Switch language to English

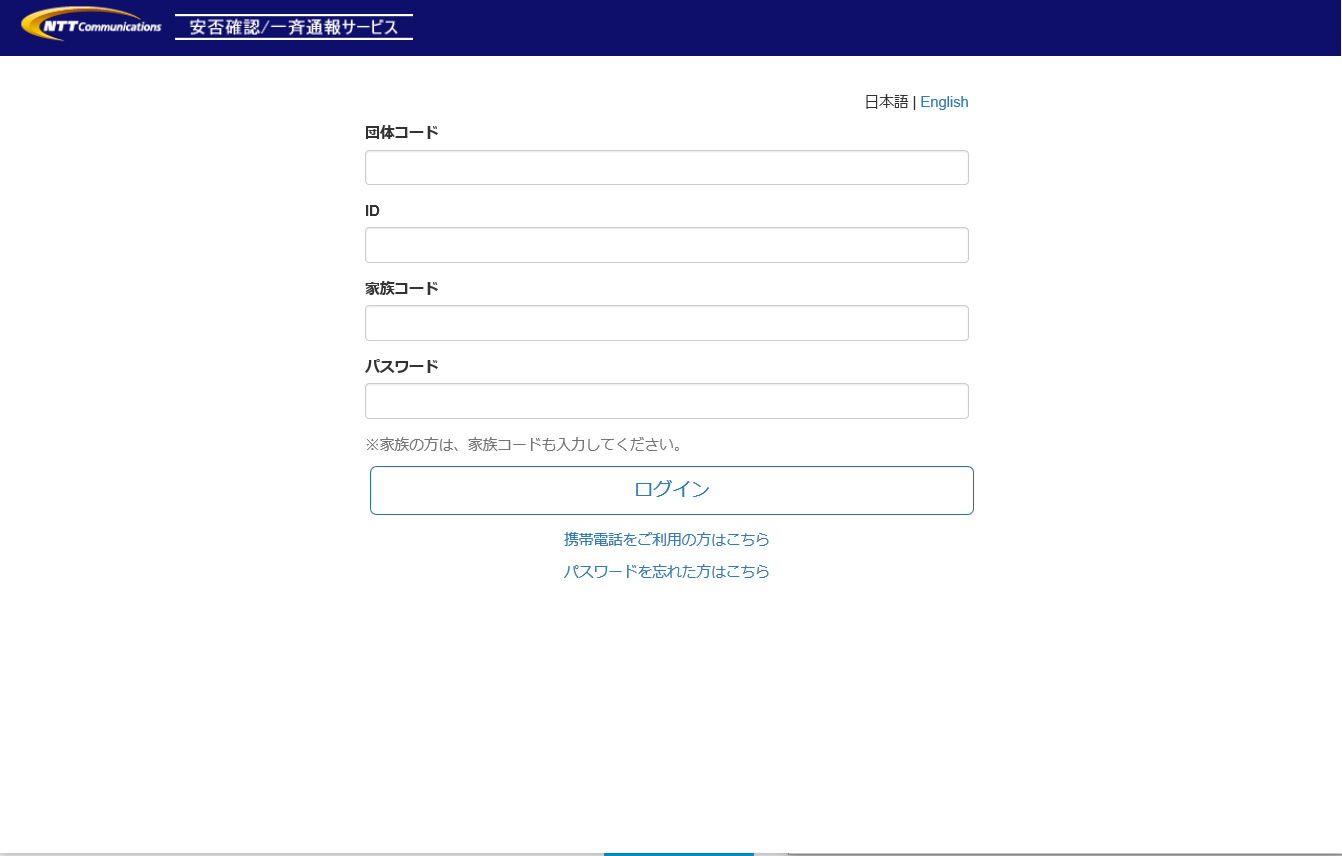click(944, 102)
